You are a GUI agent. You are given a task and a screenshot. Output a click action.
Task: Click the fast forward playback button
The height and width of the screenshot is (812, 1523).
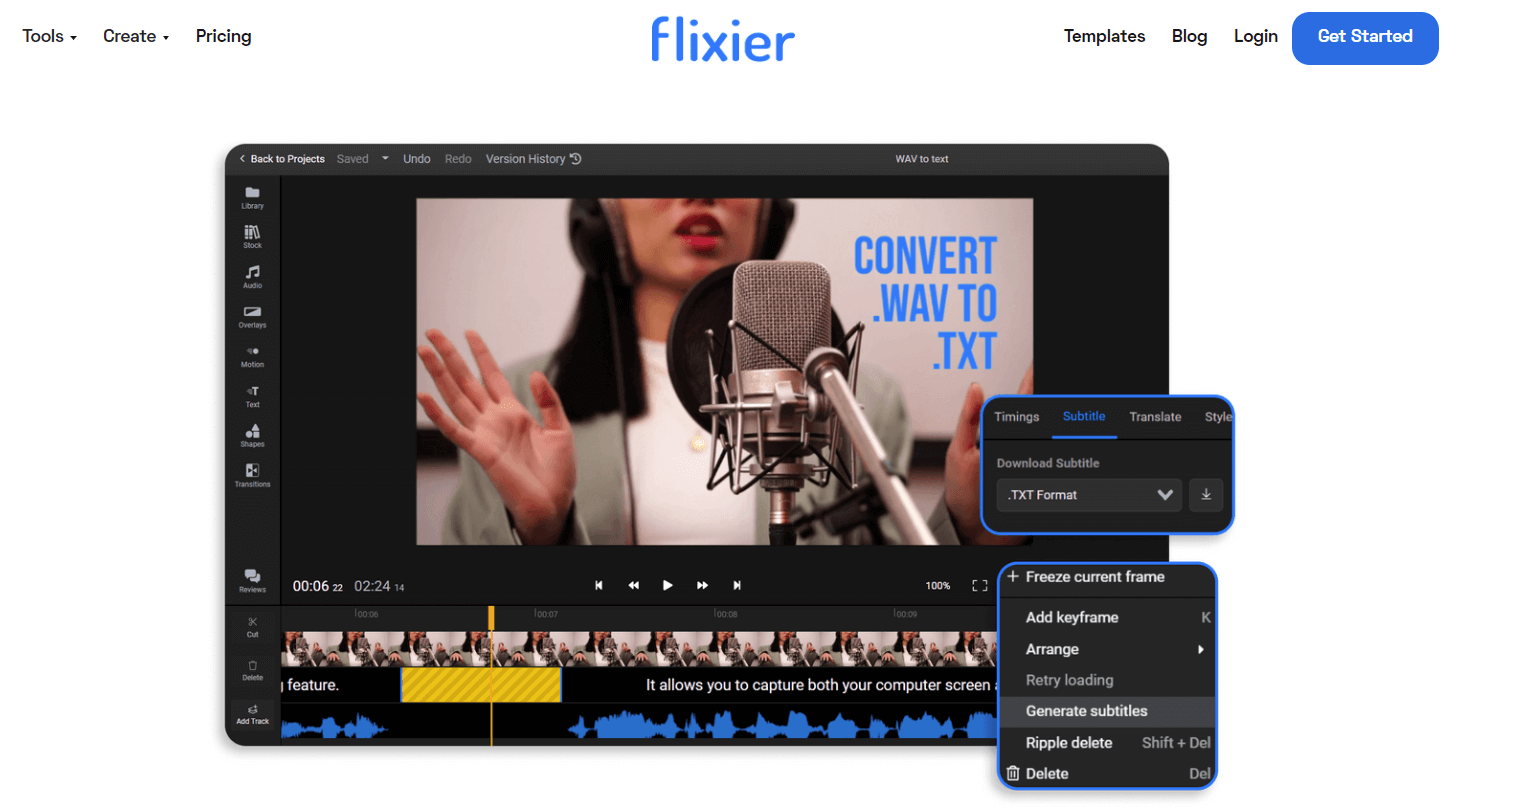point(702,586)
